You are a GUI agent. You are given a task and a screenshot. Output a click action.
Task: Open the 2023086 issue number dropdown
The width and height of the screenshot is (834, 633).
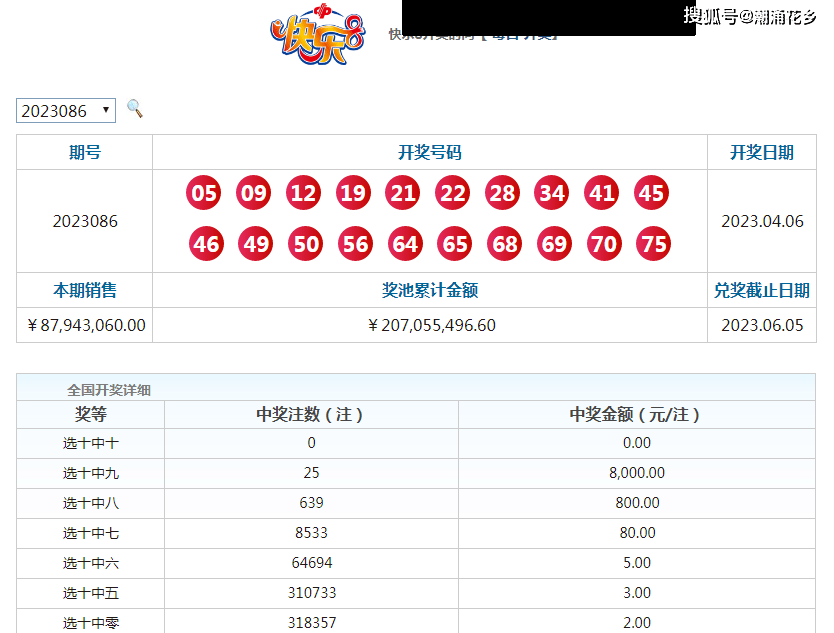pyautogui.click(x=66, y=111)
